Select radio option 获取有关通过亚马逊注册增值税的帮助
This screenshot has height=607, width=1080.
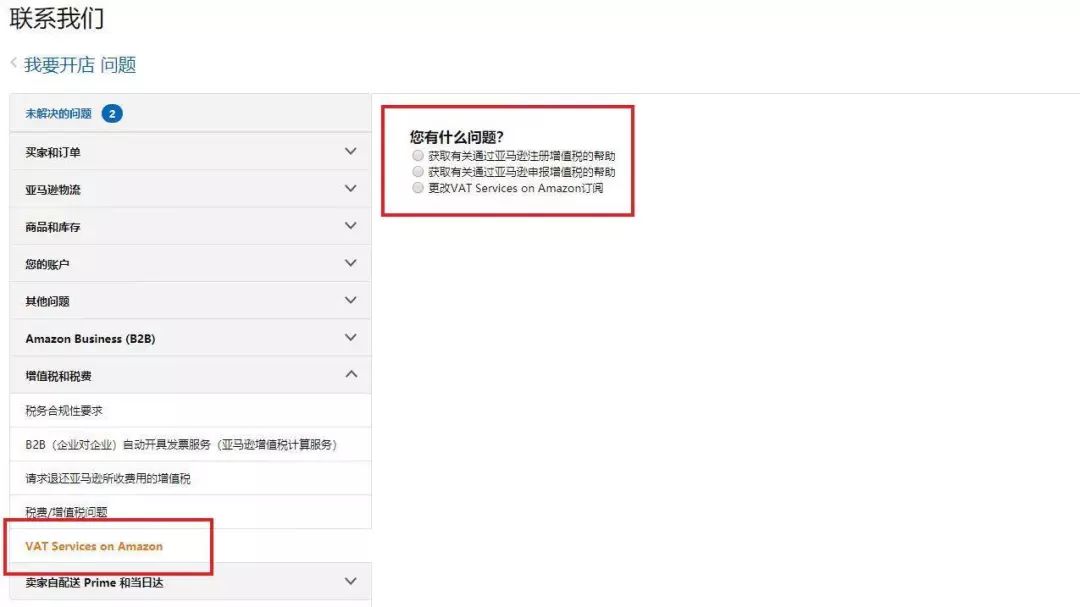(417, 155)
